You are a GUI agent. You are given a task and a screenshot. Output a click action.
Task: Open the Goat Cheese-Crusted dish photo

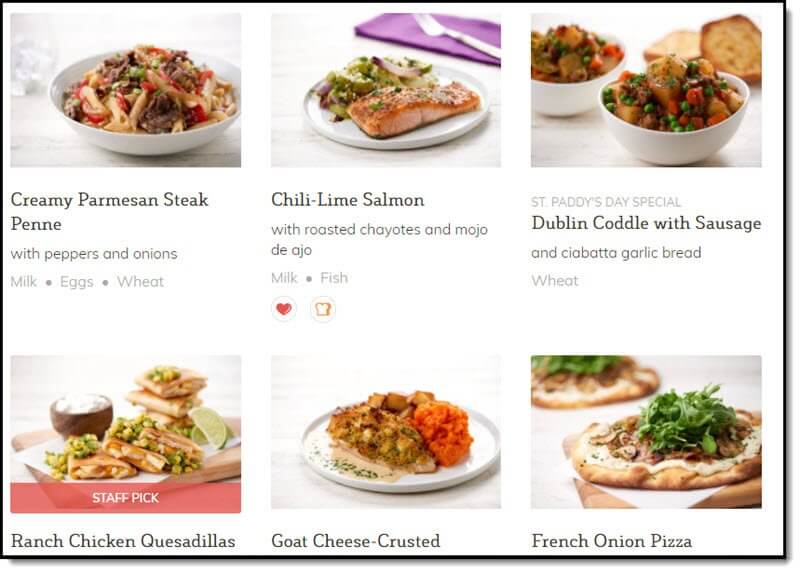click(386, 432)
